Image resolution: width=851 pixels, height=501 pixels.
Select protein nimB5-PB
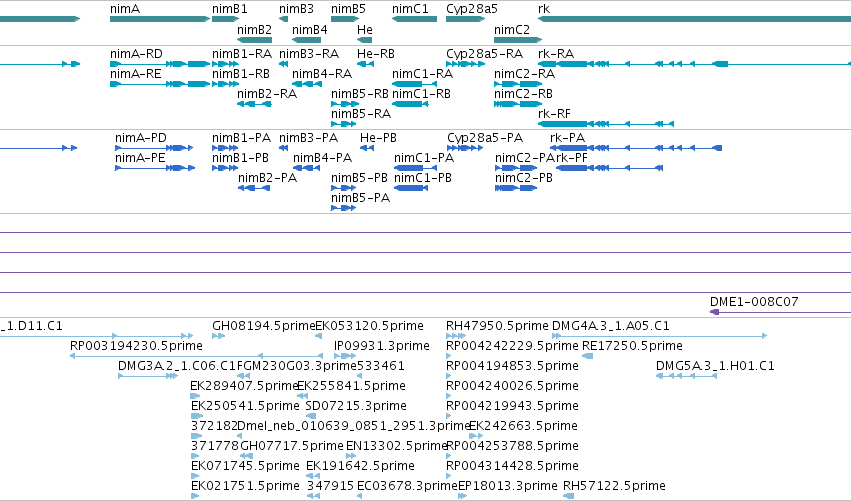359,178
